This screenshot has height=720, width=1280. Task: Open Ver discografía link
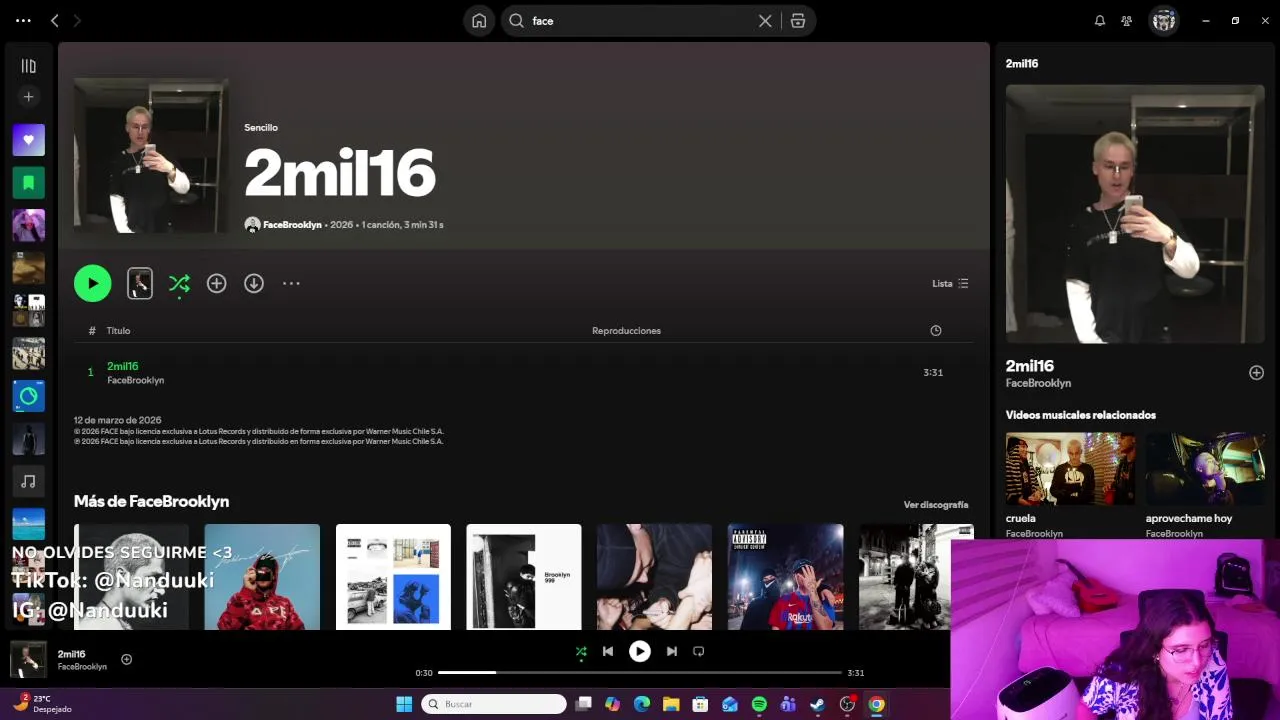936,505
